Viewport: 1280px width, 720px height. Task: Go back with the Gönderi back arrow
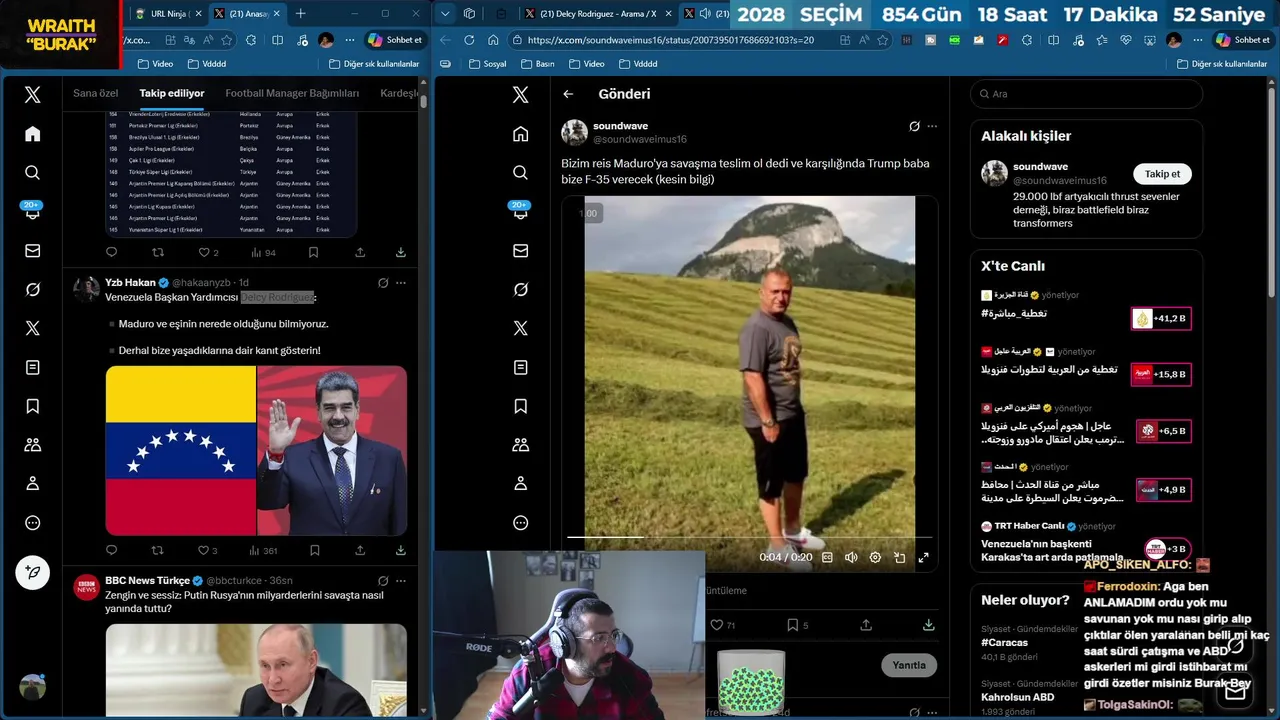click(568, 94)
